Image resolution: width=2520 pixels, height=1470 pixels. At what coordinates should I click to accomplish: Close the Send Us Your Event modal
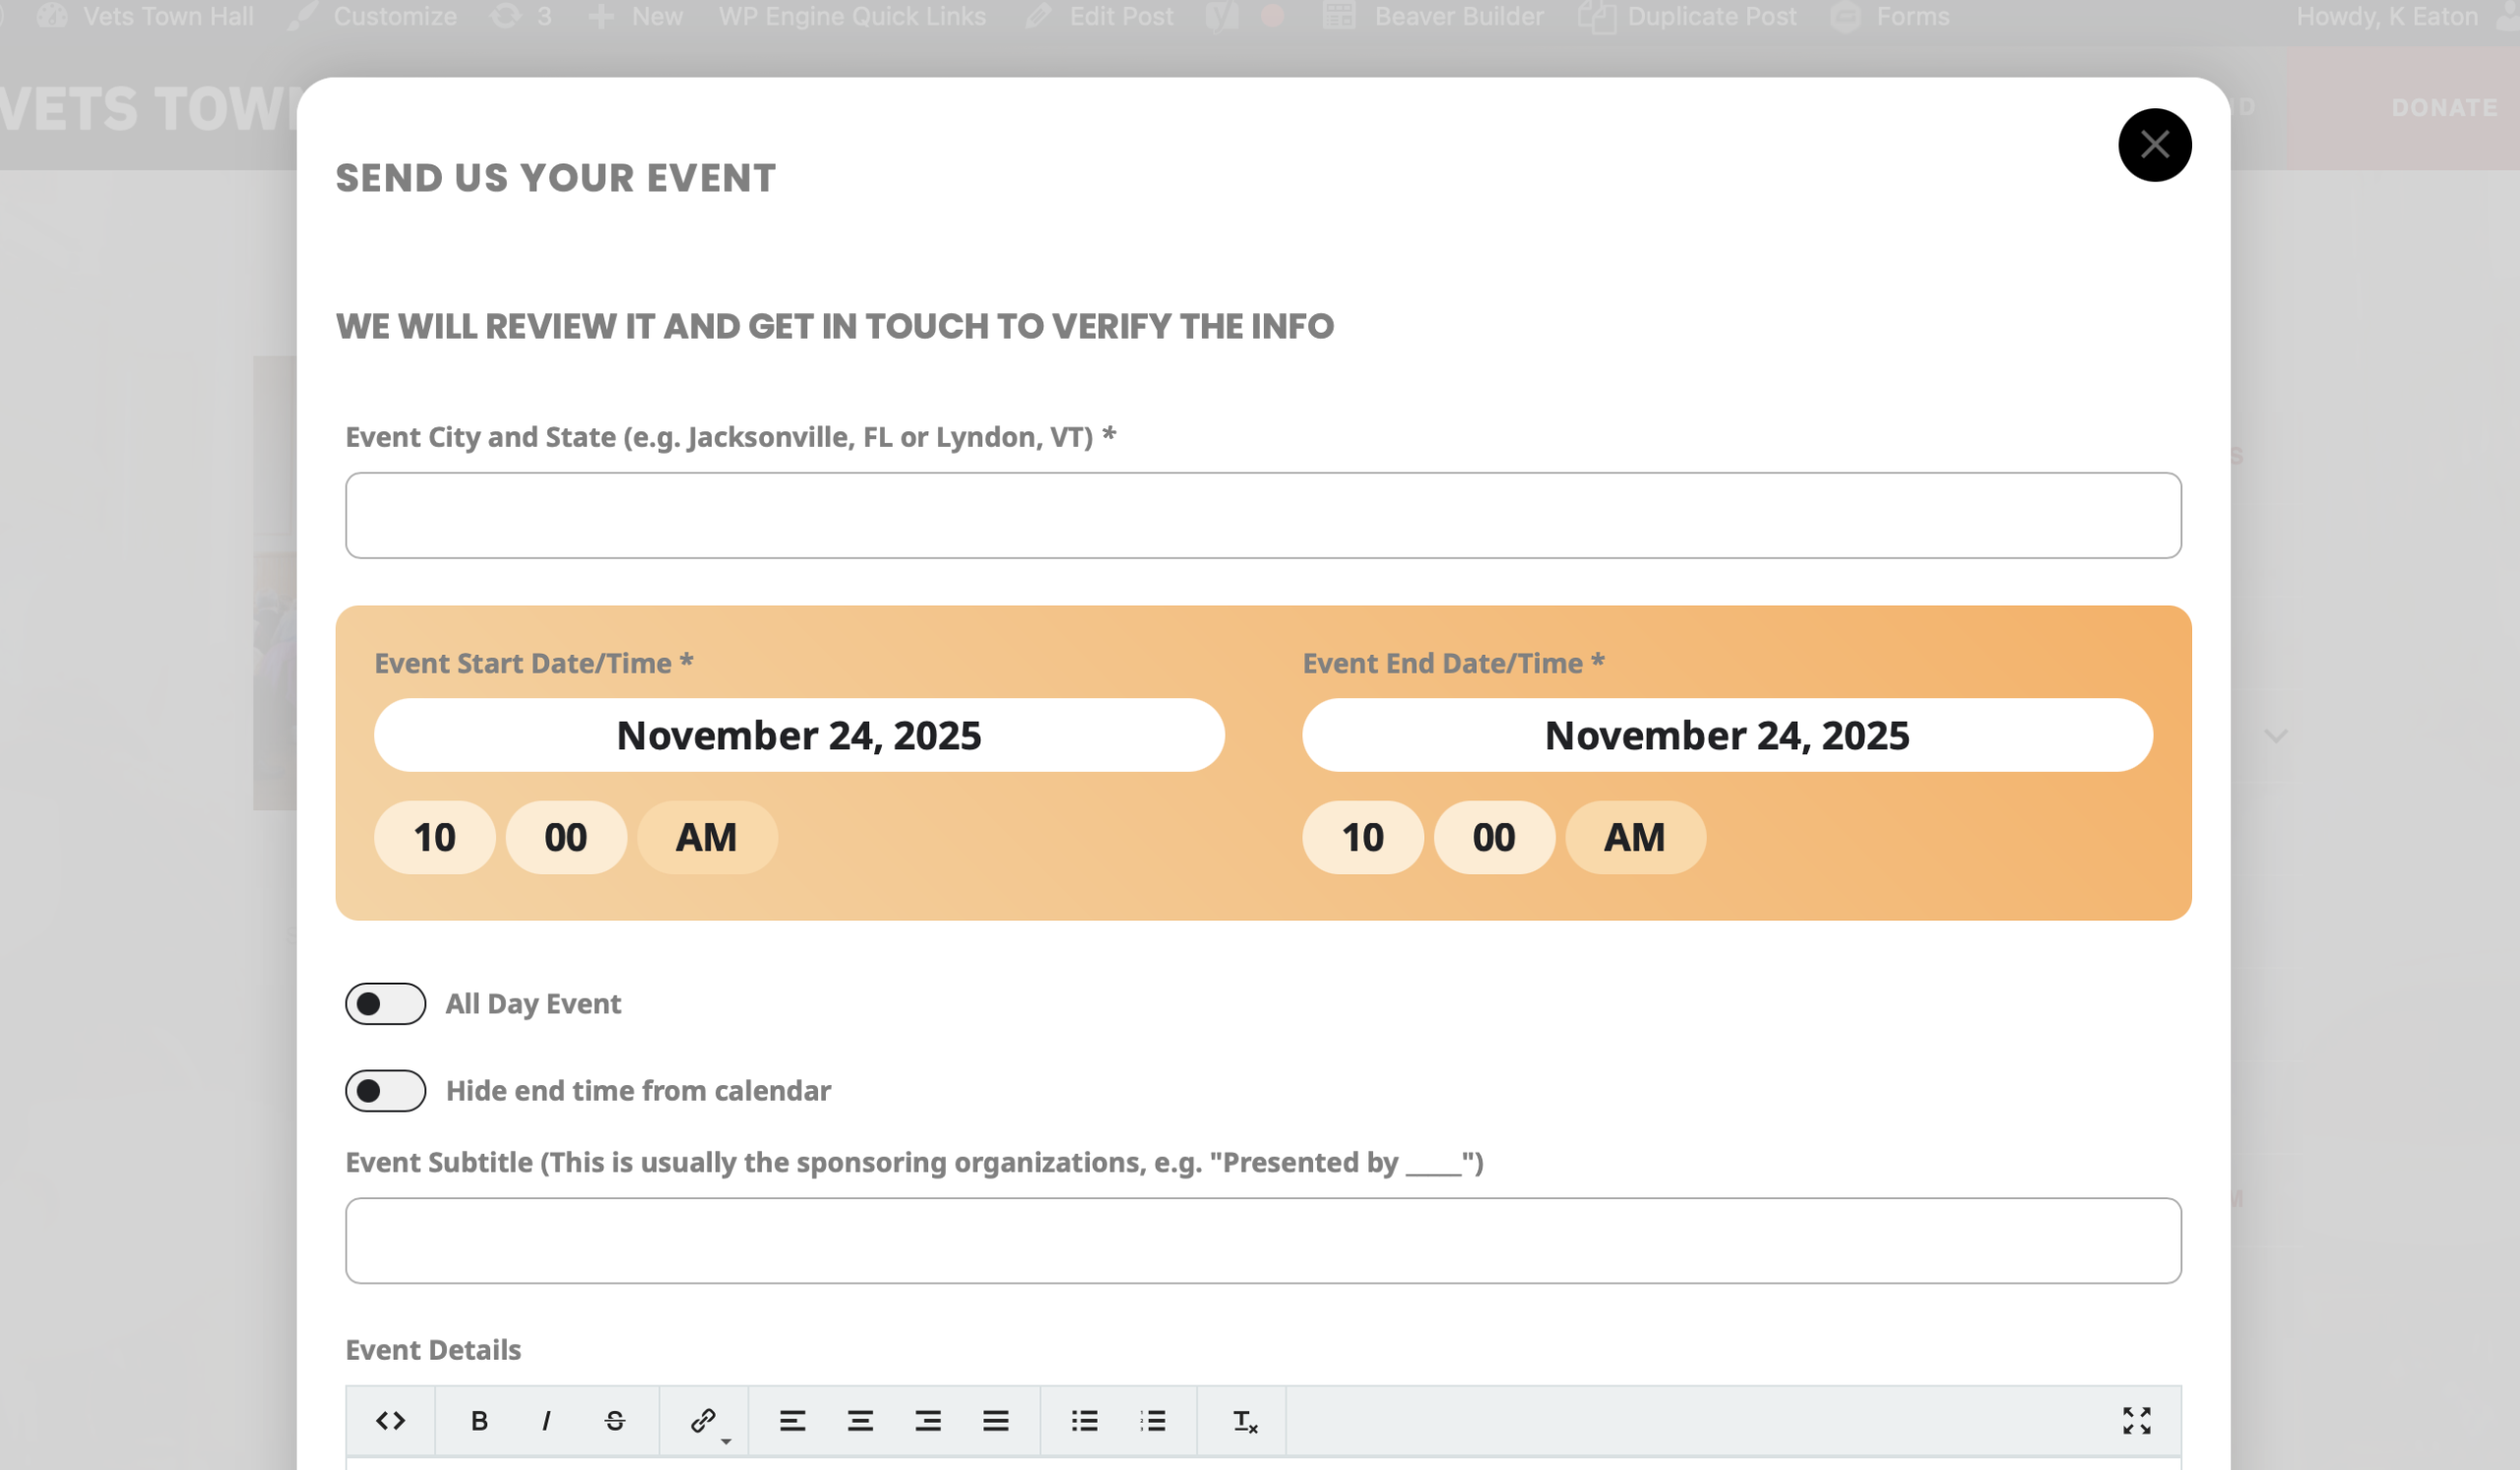2154,145
